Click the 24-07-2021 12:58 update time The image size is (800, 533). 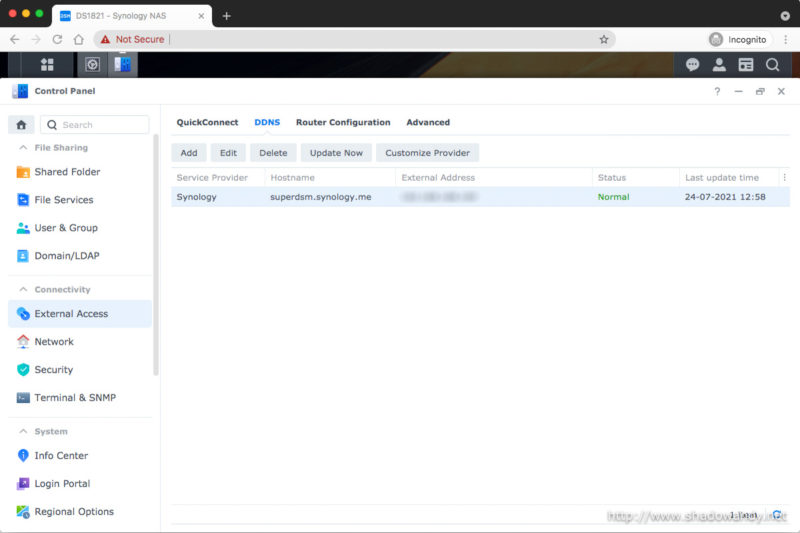tap(725, 197)
